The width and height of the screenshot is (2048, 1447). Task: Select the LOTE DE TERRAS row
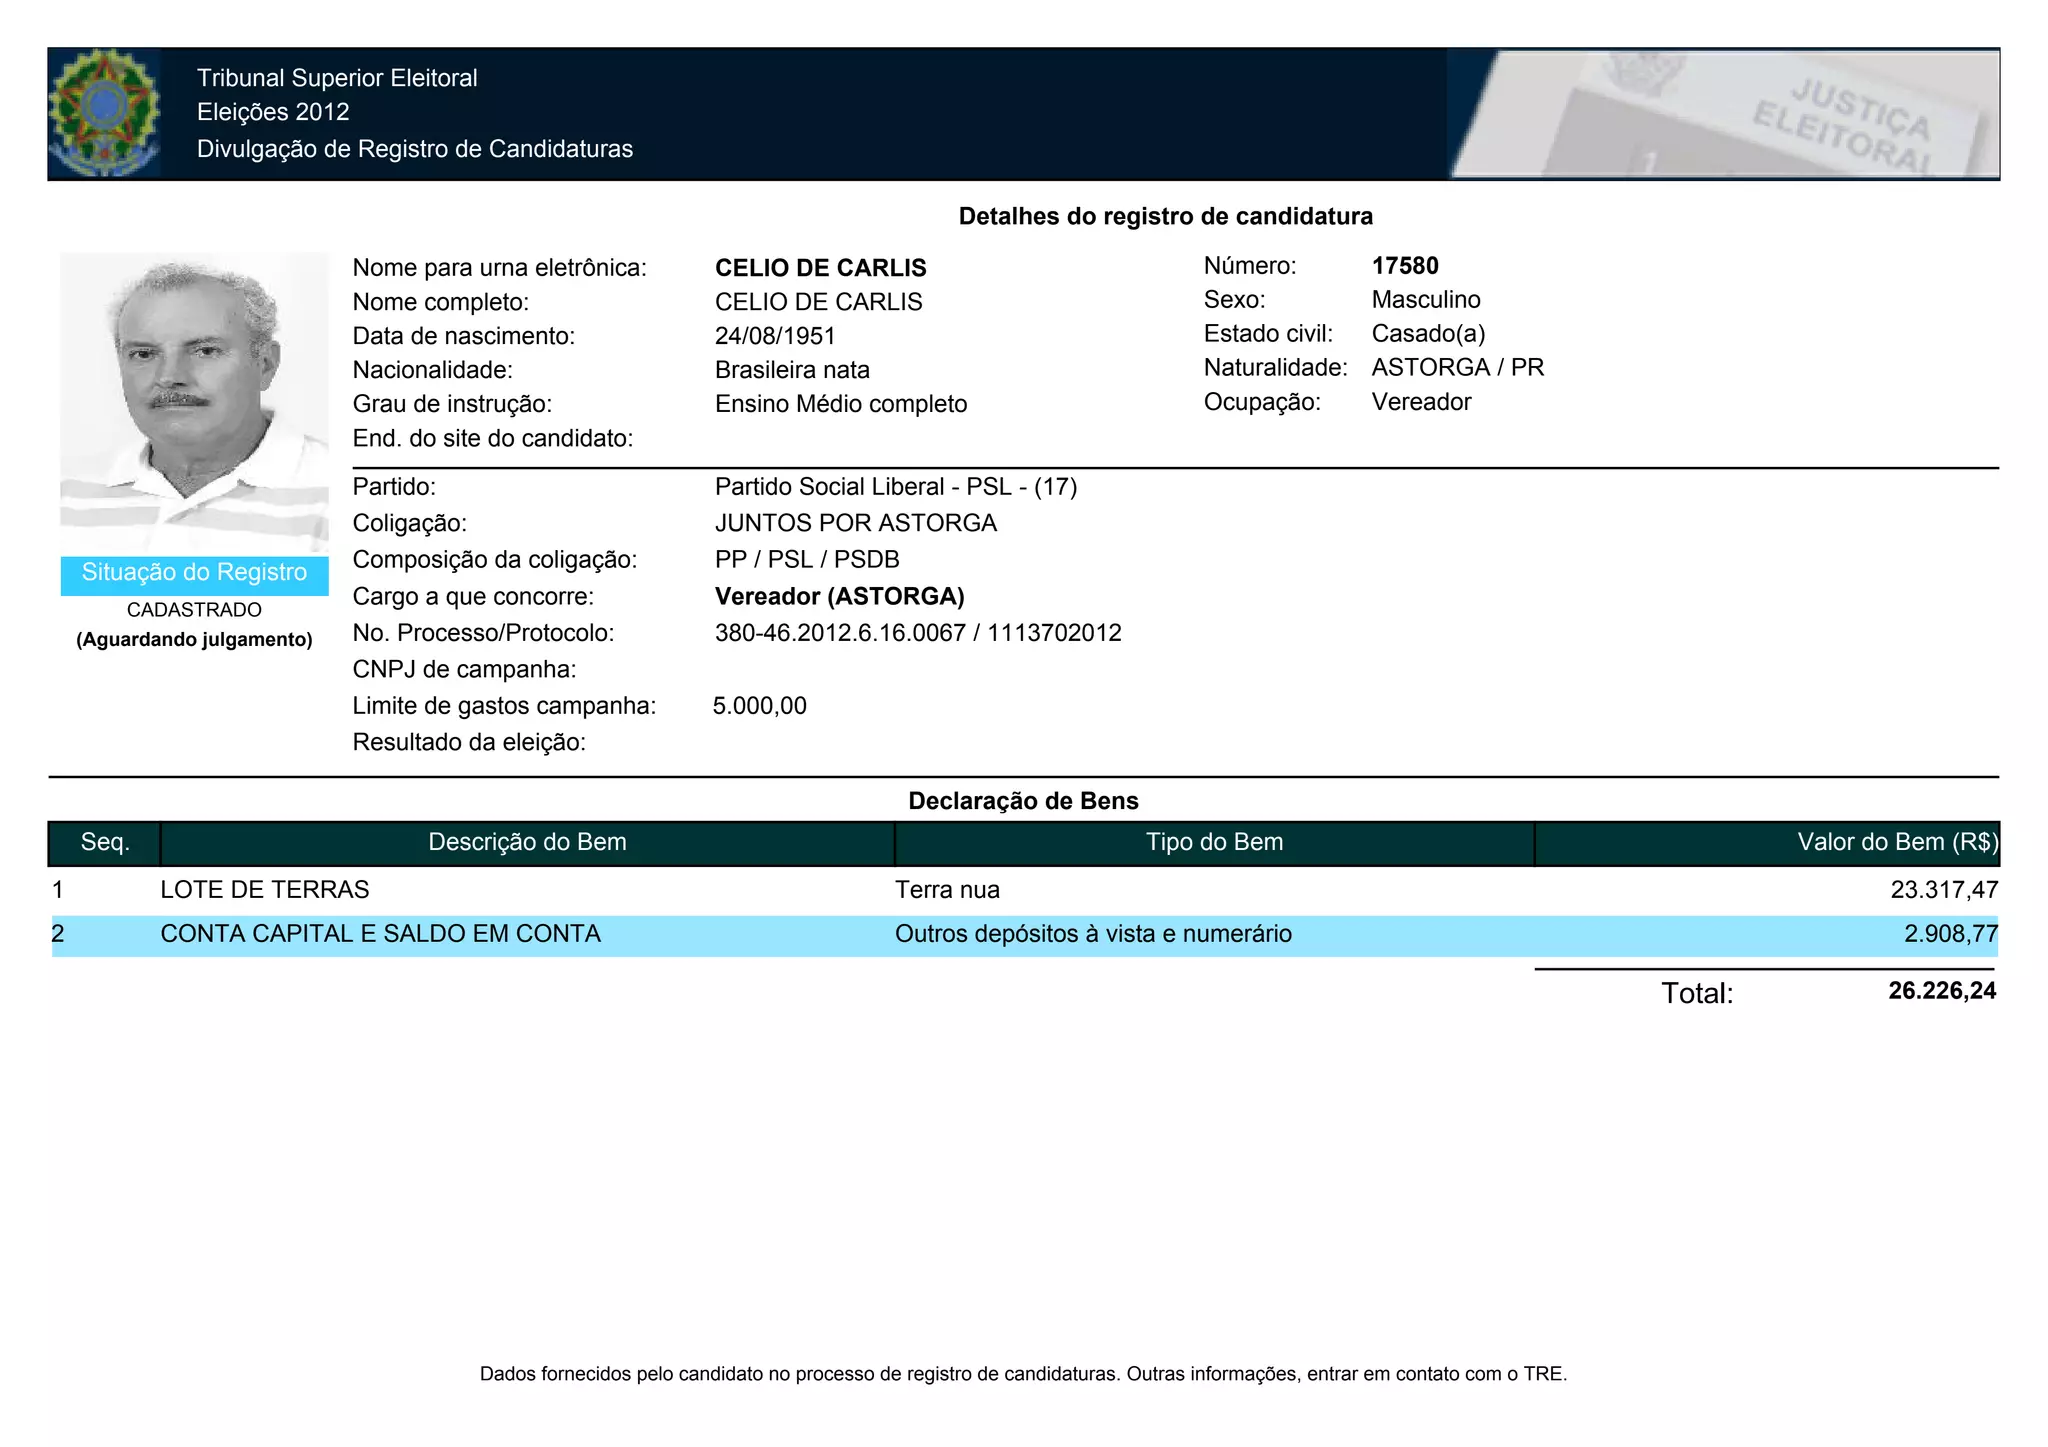[x=265, y=890]
